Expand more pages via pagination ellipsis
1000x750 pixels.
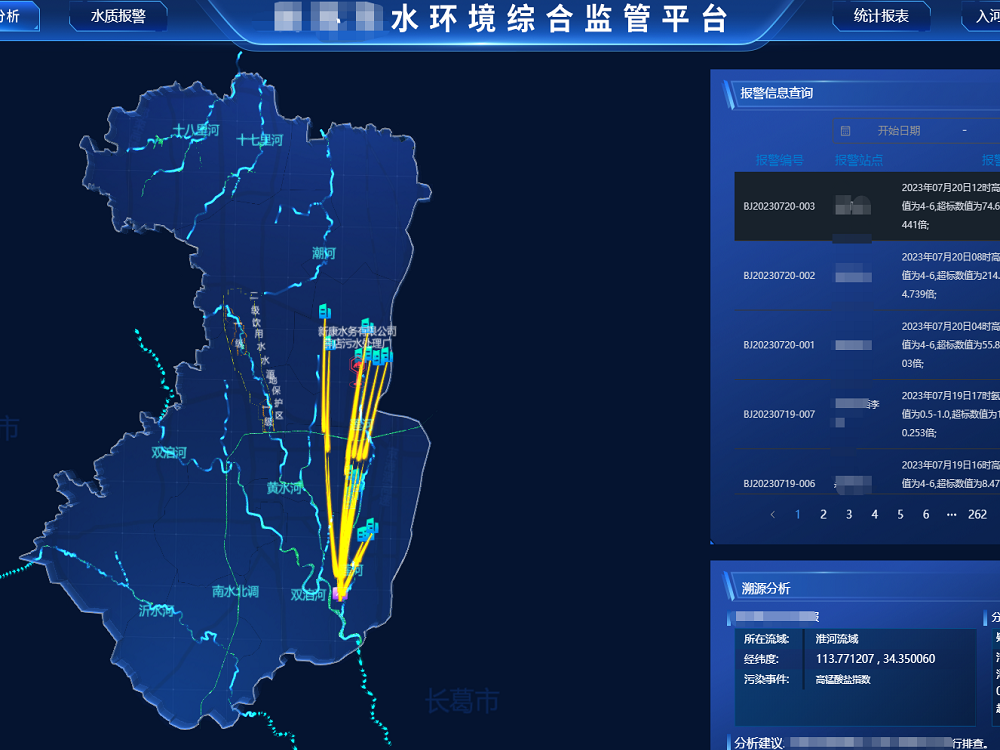point(951,514)
